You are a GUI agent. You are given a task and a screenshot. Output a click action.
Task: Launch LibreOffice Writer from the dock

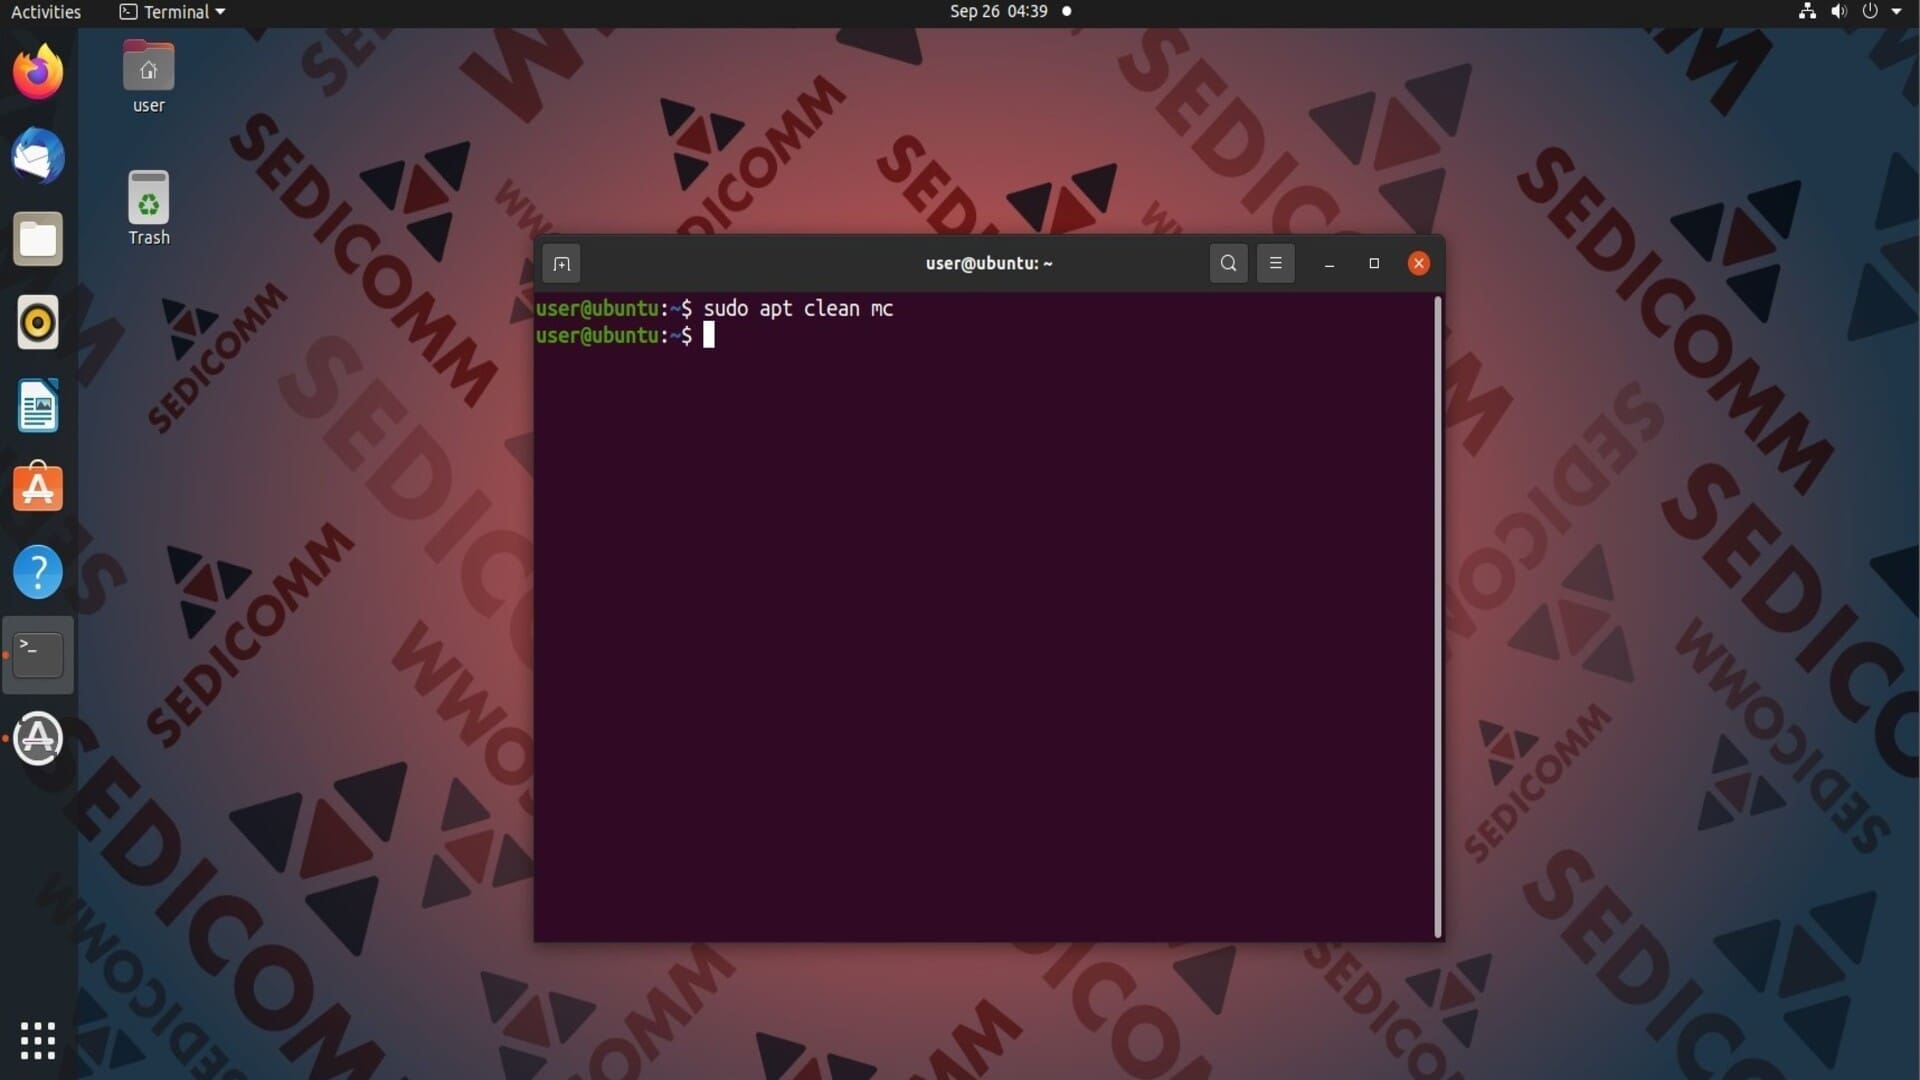[38, 406]
